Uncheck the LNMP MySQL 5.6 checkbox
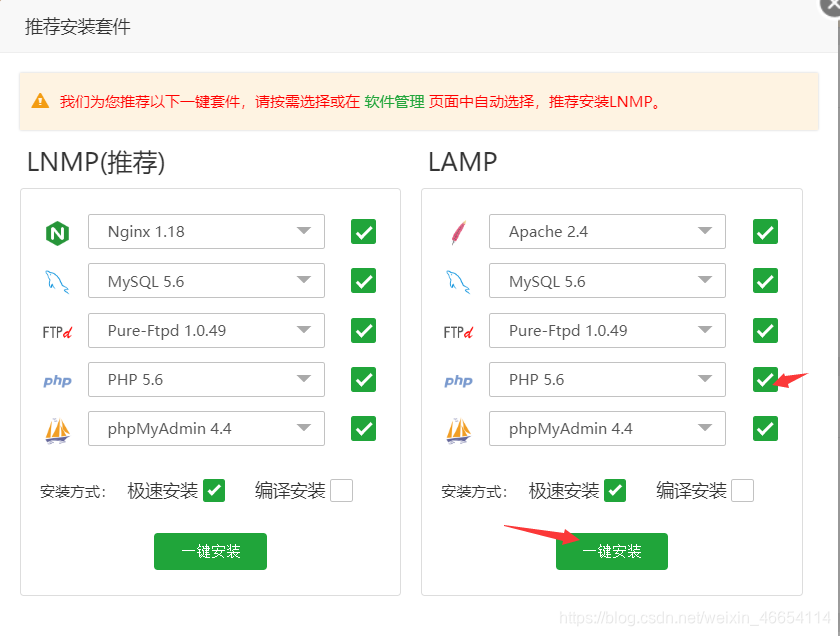Screen dimensions: 840x636 (x=363, y=281)
